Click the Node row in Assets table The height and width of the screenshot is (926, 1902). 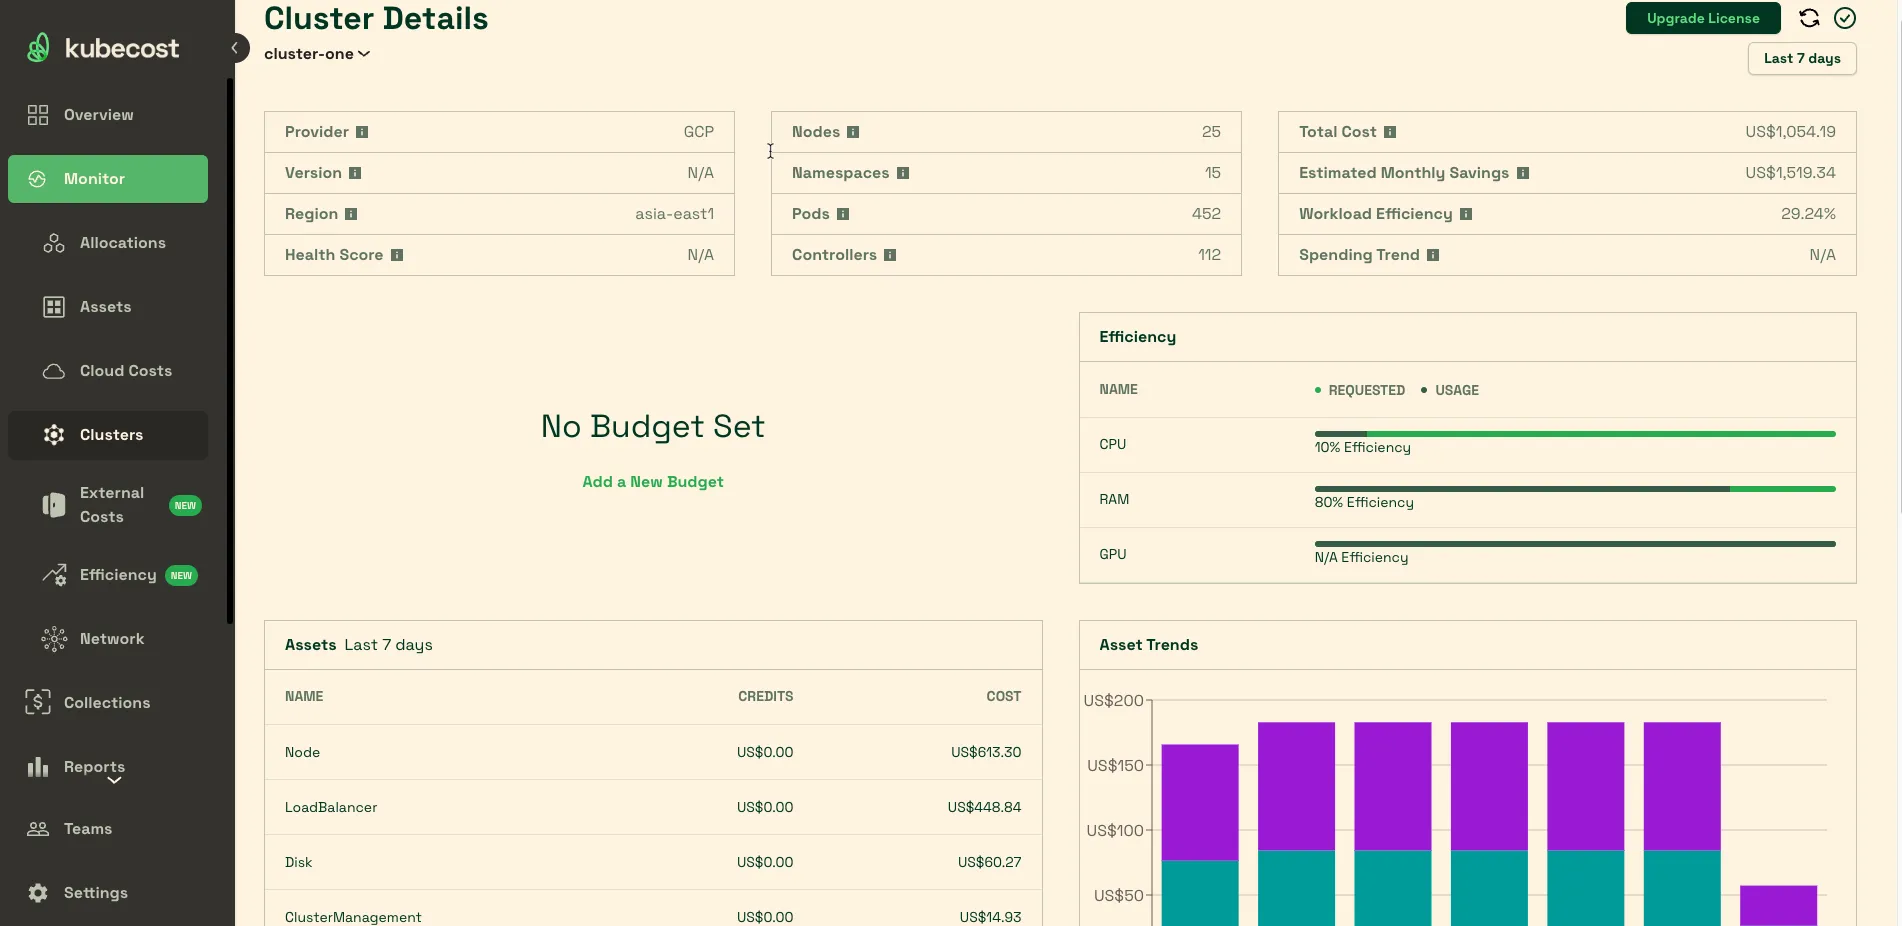[653, 752]
